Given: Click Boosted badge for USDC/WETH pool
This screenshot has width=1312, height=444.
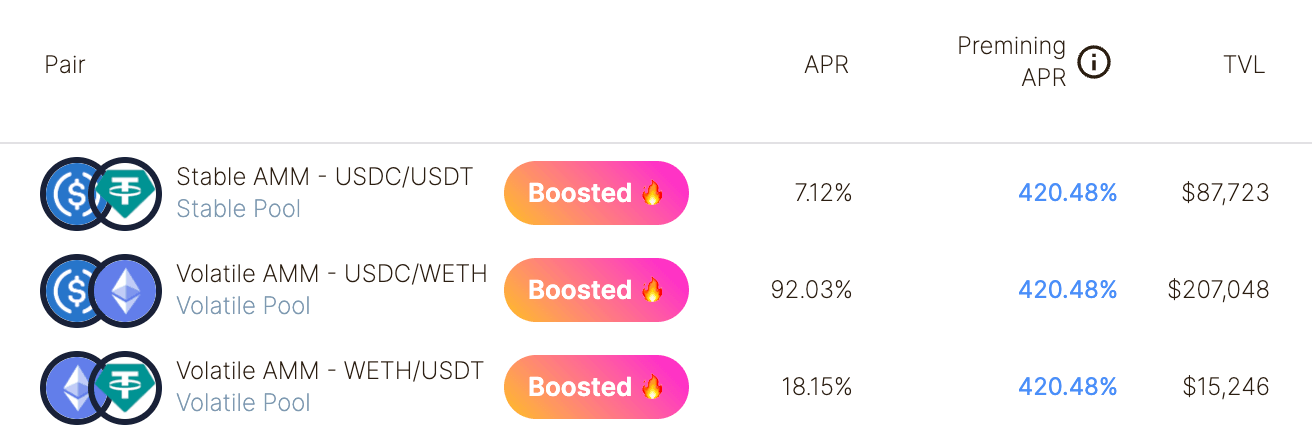Looking at the screenshot, I should click(596, 290).
